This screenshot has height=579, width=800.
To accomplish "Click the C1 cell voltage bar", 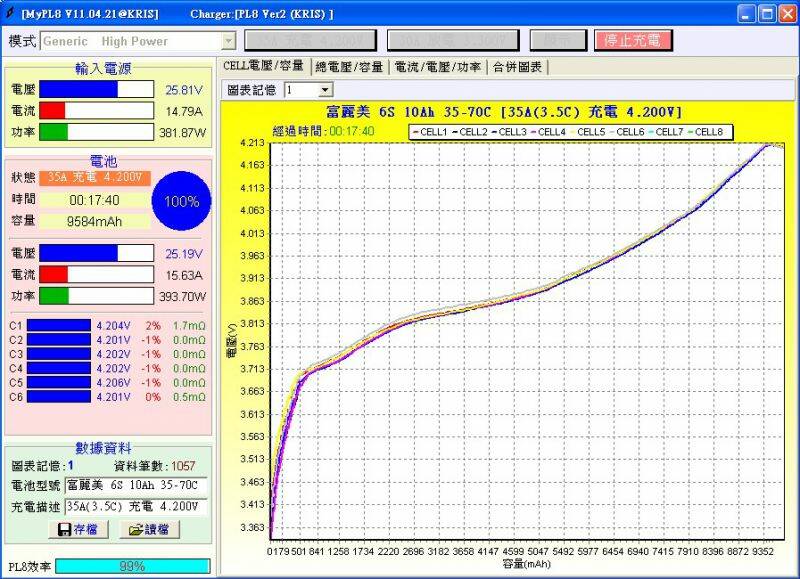I will point(59,325).
